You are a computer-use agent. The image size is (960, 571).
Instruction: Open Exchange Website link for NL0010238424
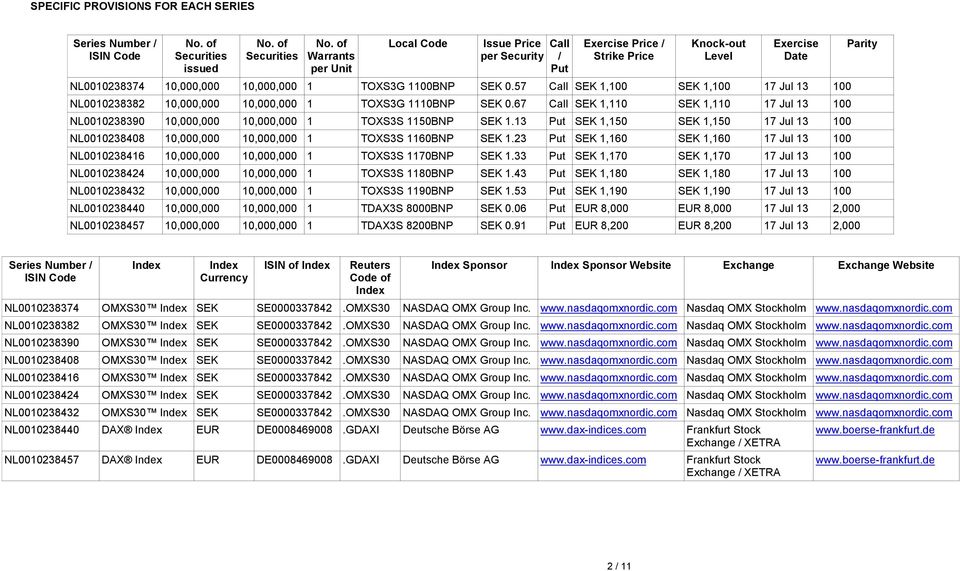[883, 395]
